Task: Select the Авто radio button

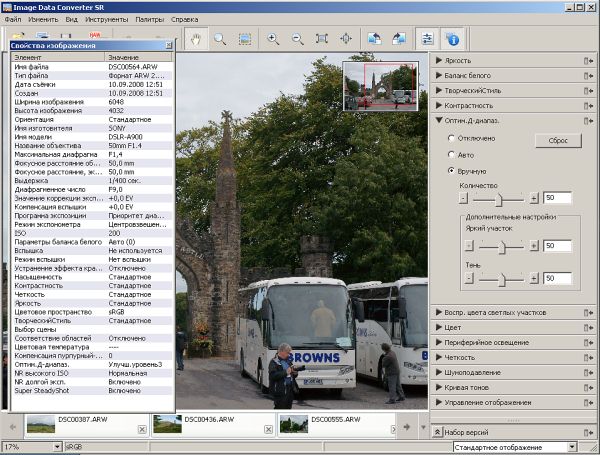Action: (x=451, y=155)
